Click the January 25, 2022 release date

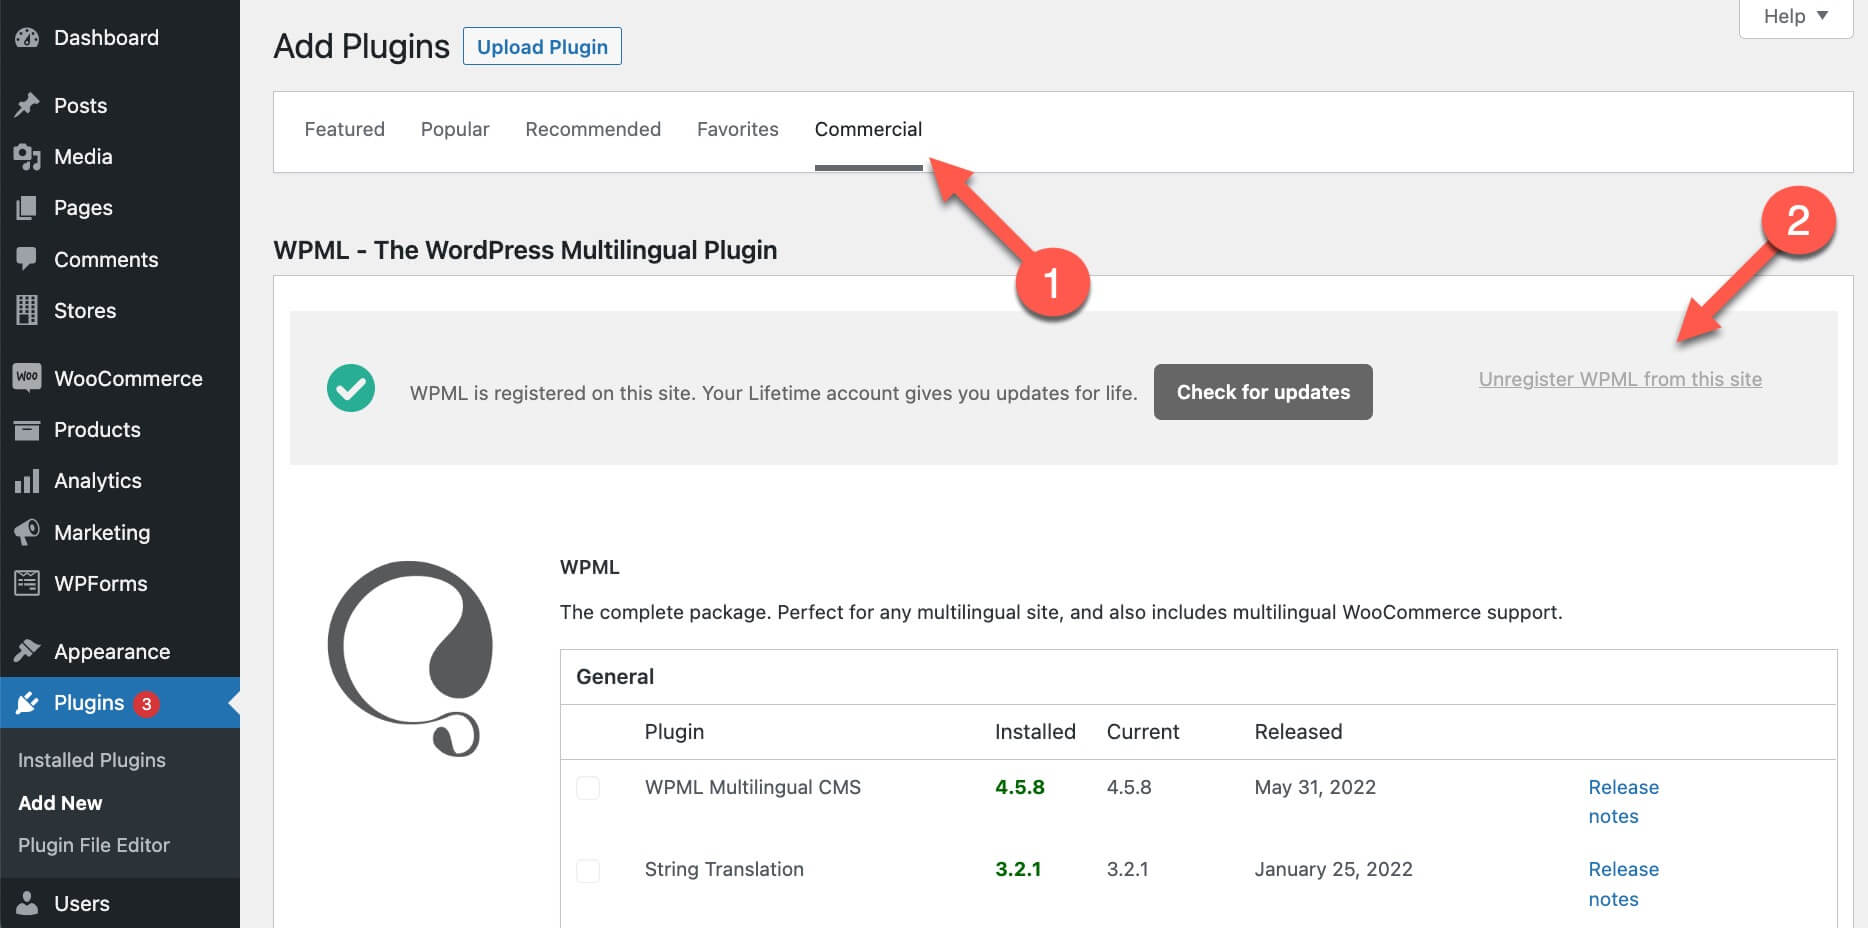click(1333, 869)
